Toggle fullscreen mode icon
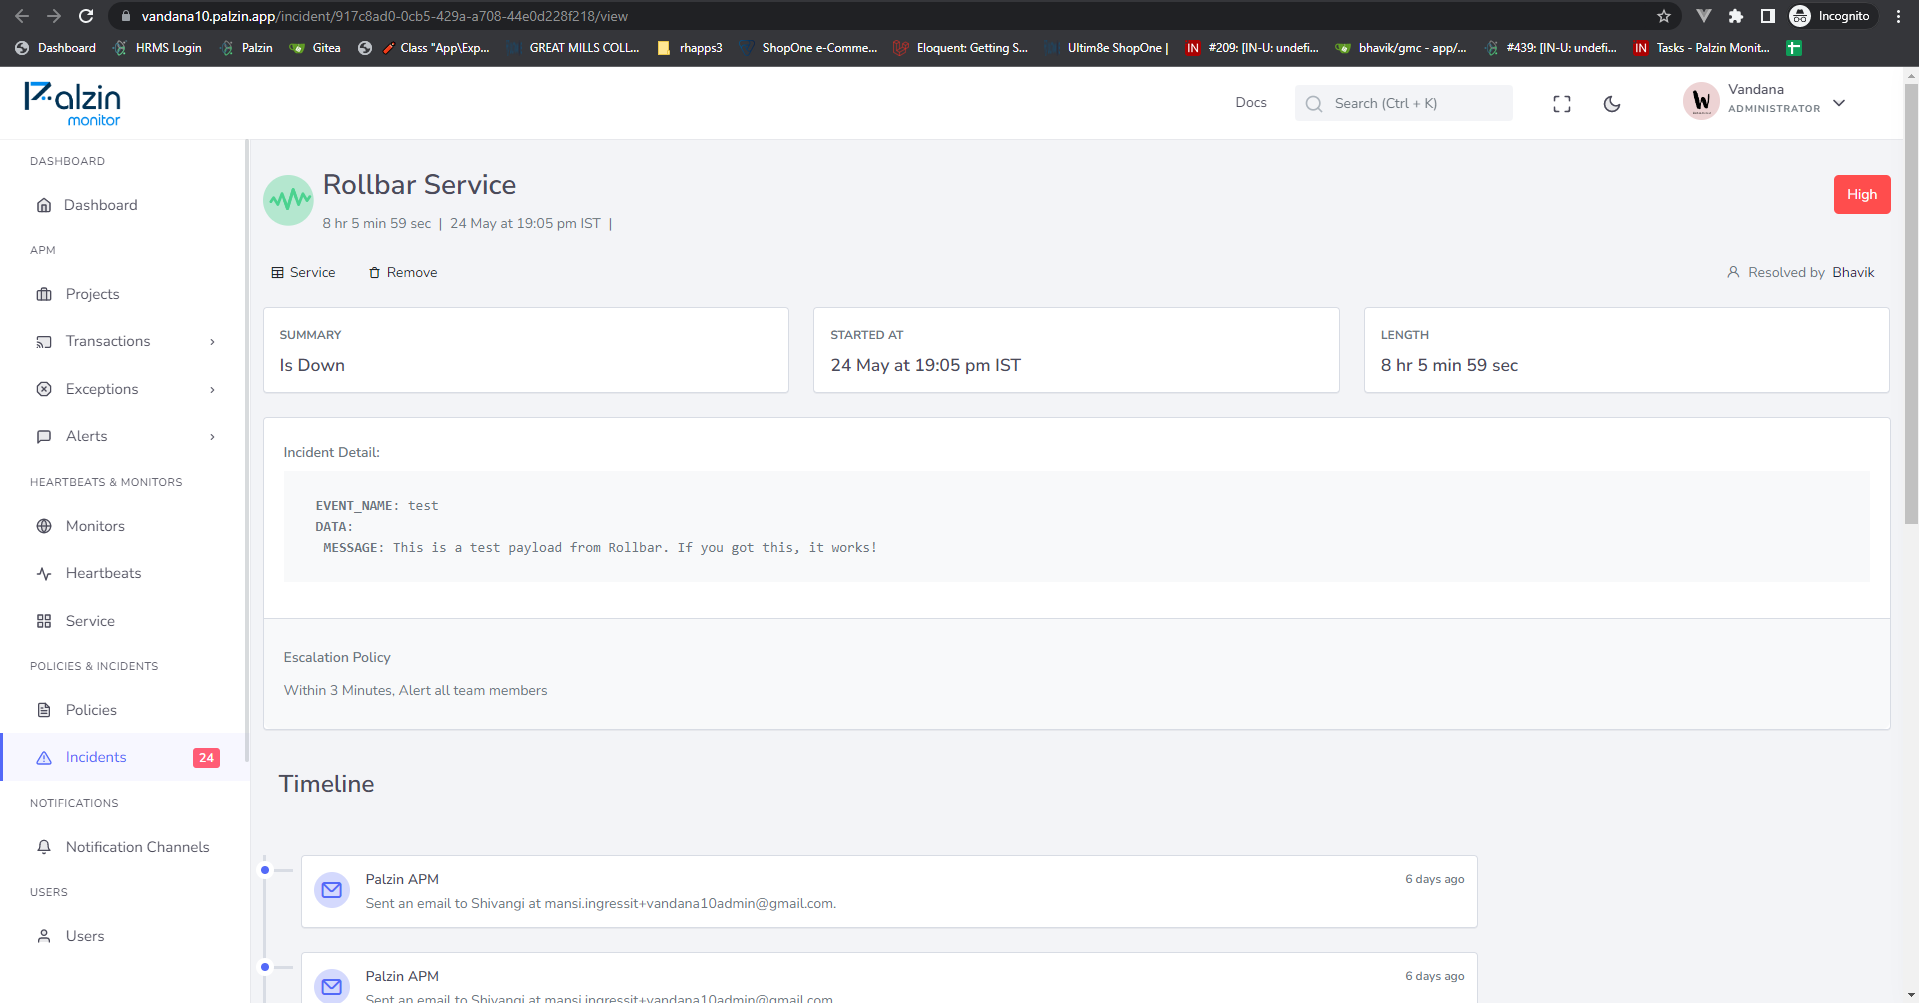1919x1003 pixels. click(1562, 104)
